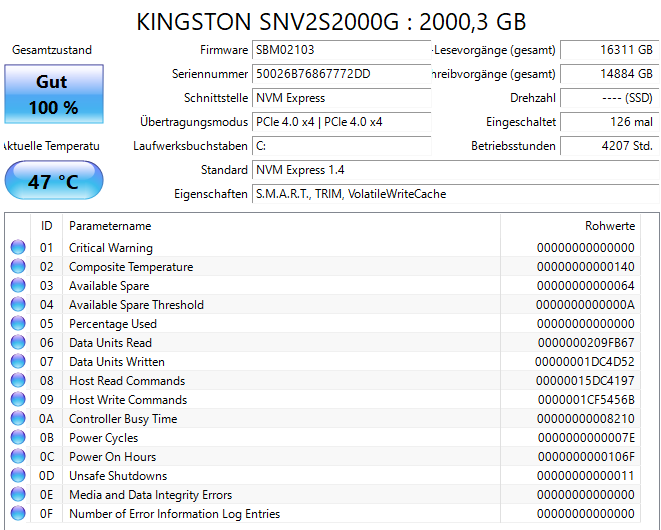This screenshot has width=661, height=530.
Task: Click raw value 0000000000140
Action: click(x=586, y=267)
